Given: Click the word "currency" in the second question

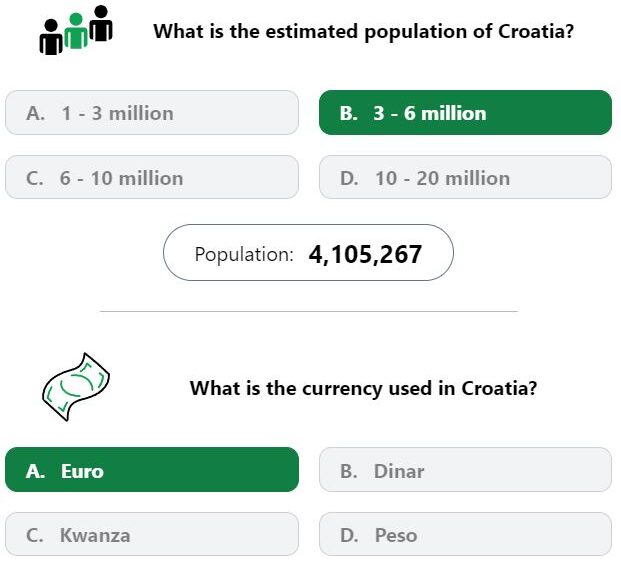Looking at the screenshot, I should coord(342,389).
